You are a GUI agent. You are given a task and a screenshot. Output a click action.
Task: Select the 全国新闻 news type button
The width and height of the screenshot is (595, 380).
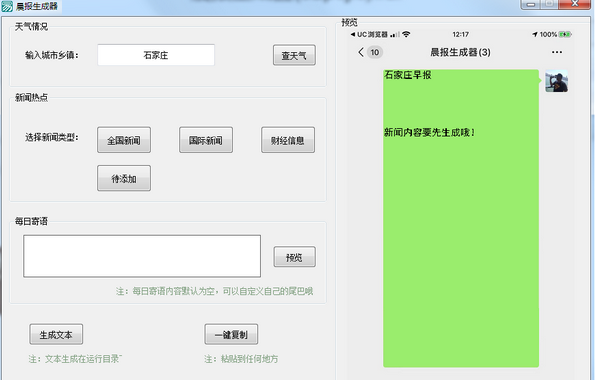[124, 140]
